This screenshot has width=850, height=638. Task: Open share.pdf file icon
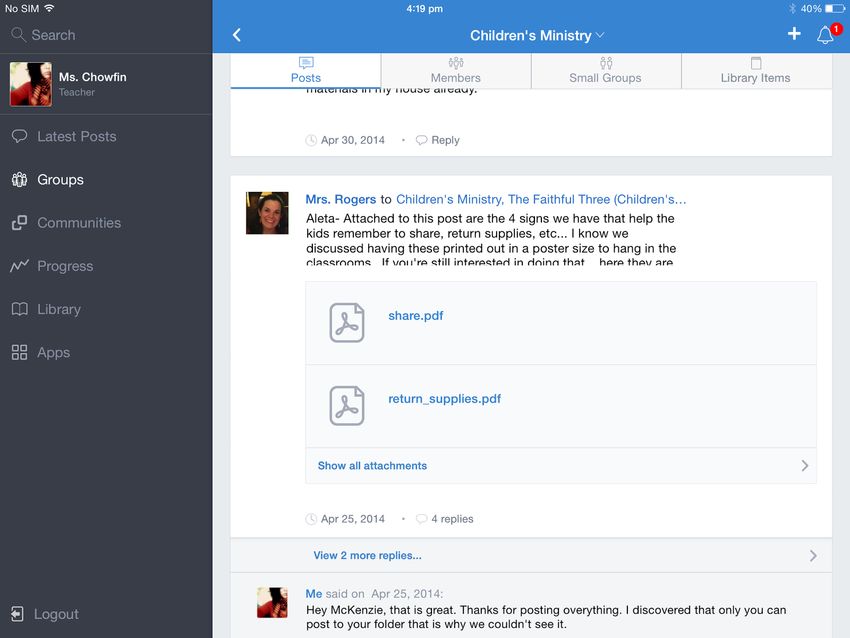pyautogui.click(x=347, y=323)
